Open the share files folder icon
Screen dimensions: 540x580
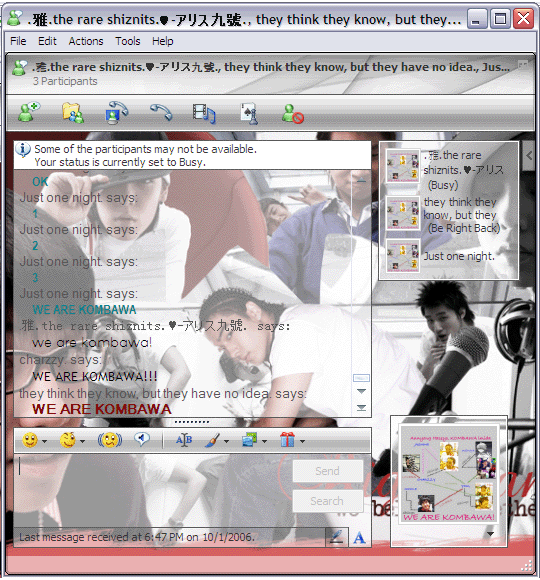coord(73,112)
